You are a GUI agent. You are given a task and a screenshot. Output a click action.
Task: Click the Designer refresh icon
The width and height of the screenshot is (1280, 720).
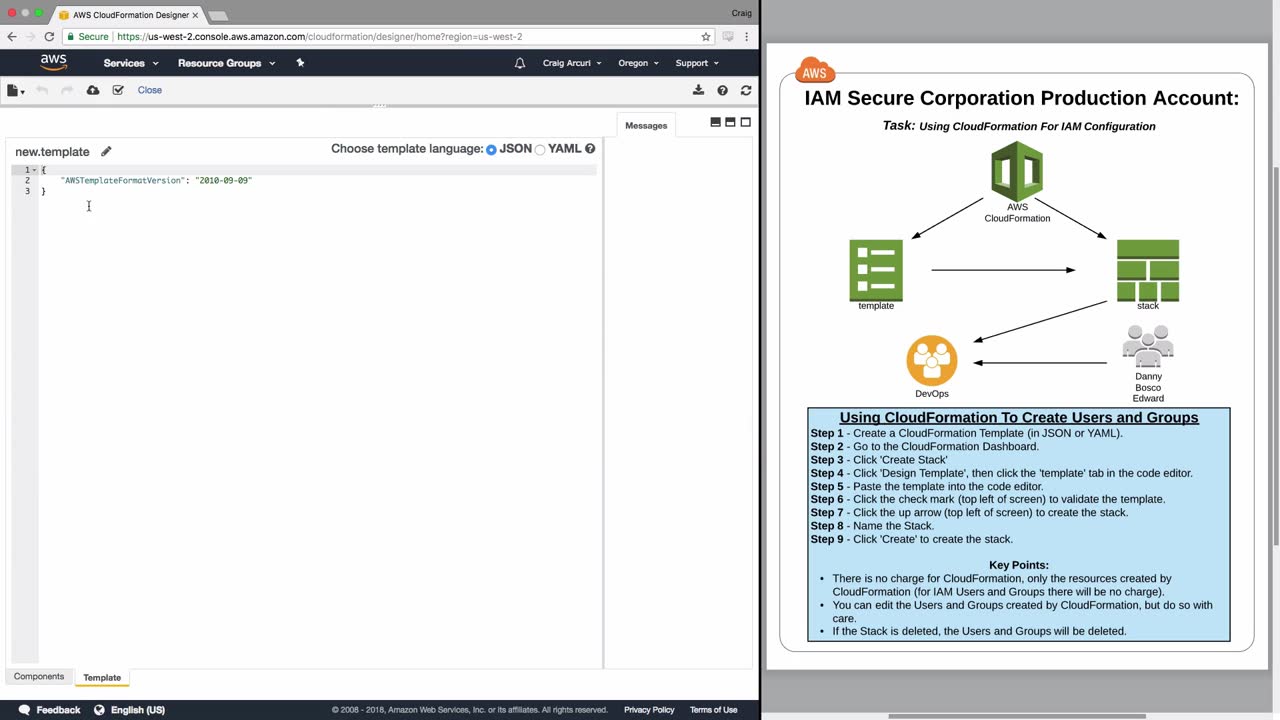click(x=746, y=90)
